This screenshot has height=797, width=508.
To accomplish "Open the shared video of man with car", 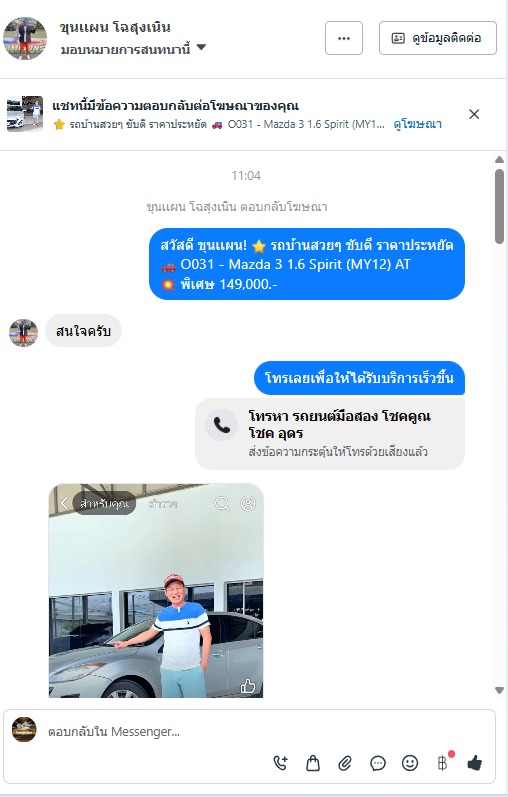I will click(x=156, y=590).
